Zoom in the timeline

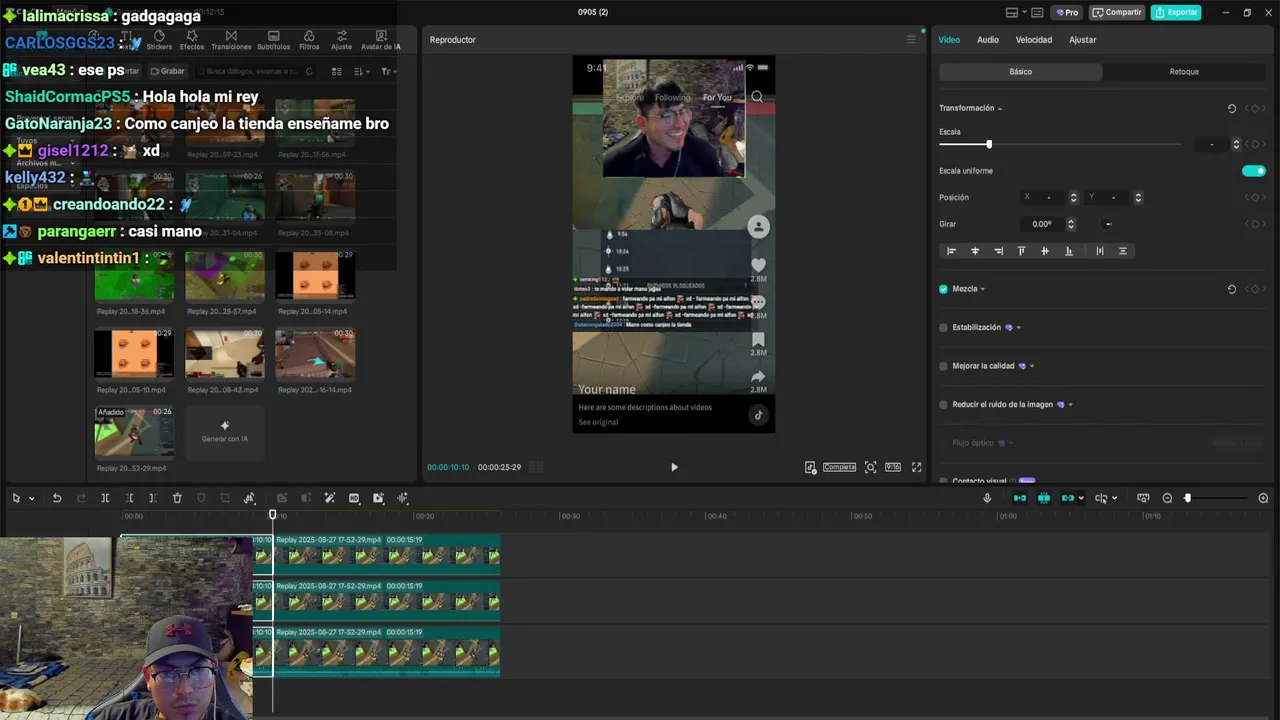[x=1263, y=498]
